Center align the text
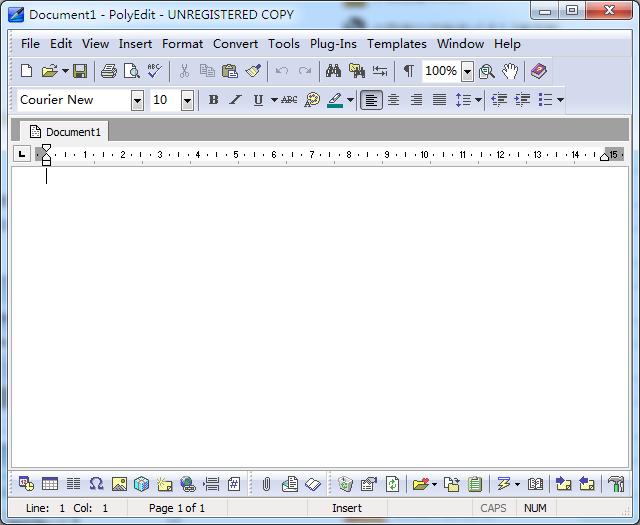Screen dimensions: 640x525 coord(393,100)
